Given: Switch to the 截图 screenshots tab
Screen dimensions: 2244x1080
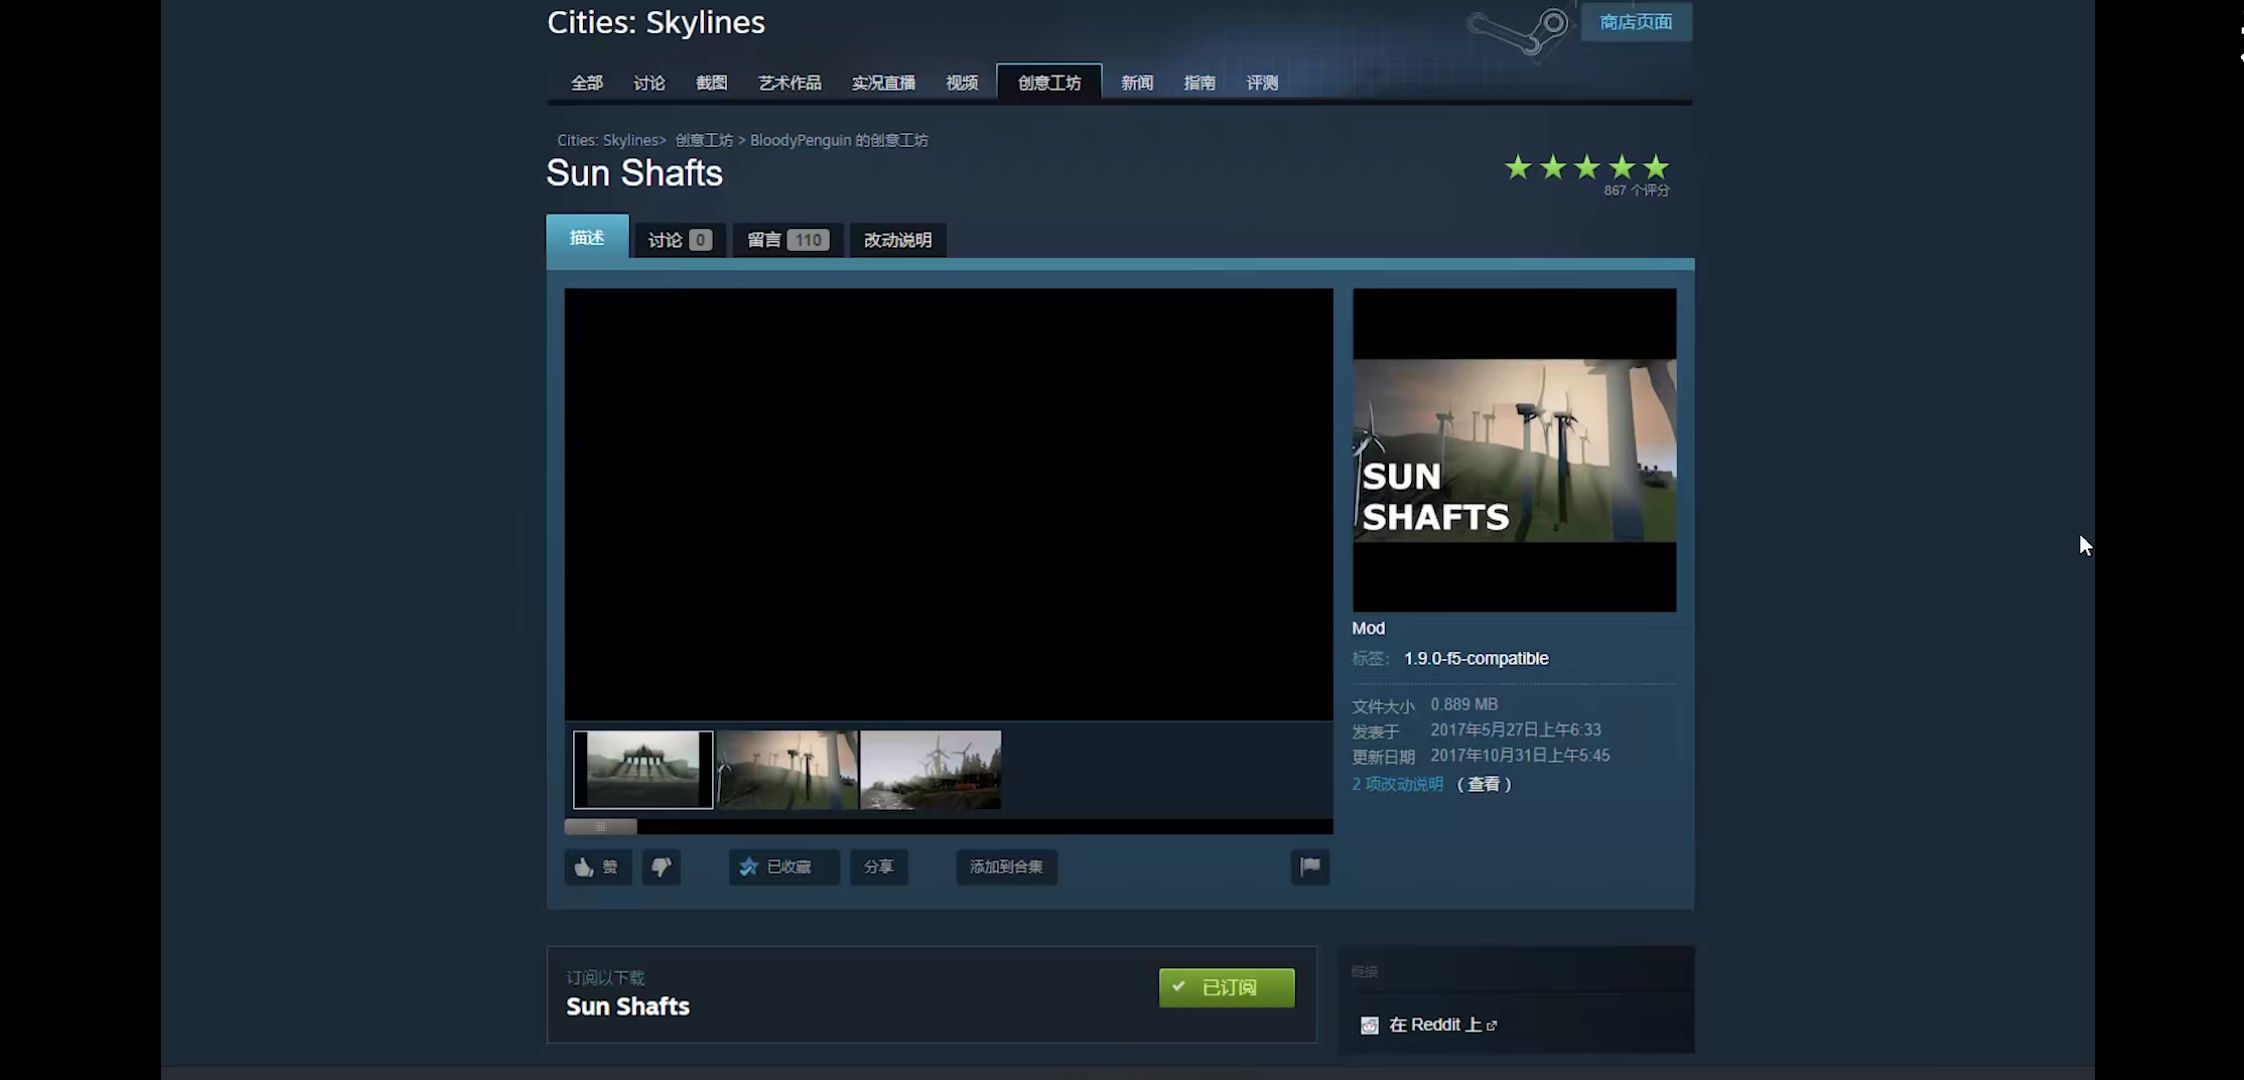Looking at the screenshot, I should tap(711, 83).
